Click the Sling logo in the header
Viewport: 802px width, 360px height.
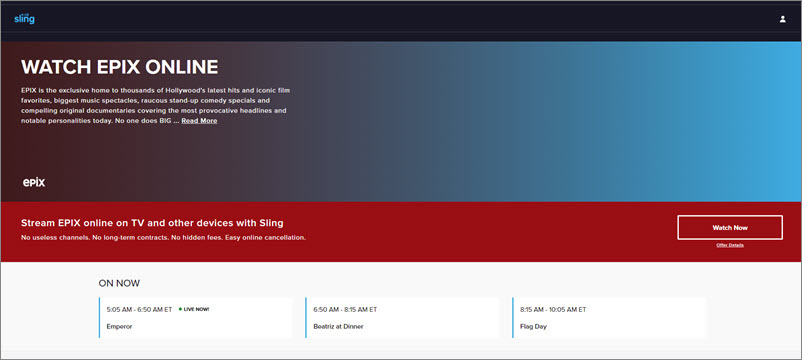25,19
